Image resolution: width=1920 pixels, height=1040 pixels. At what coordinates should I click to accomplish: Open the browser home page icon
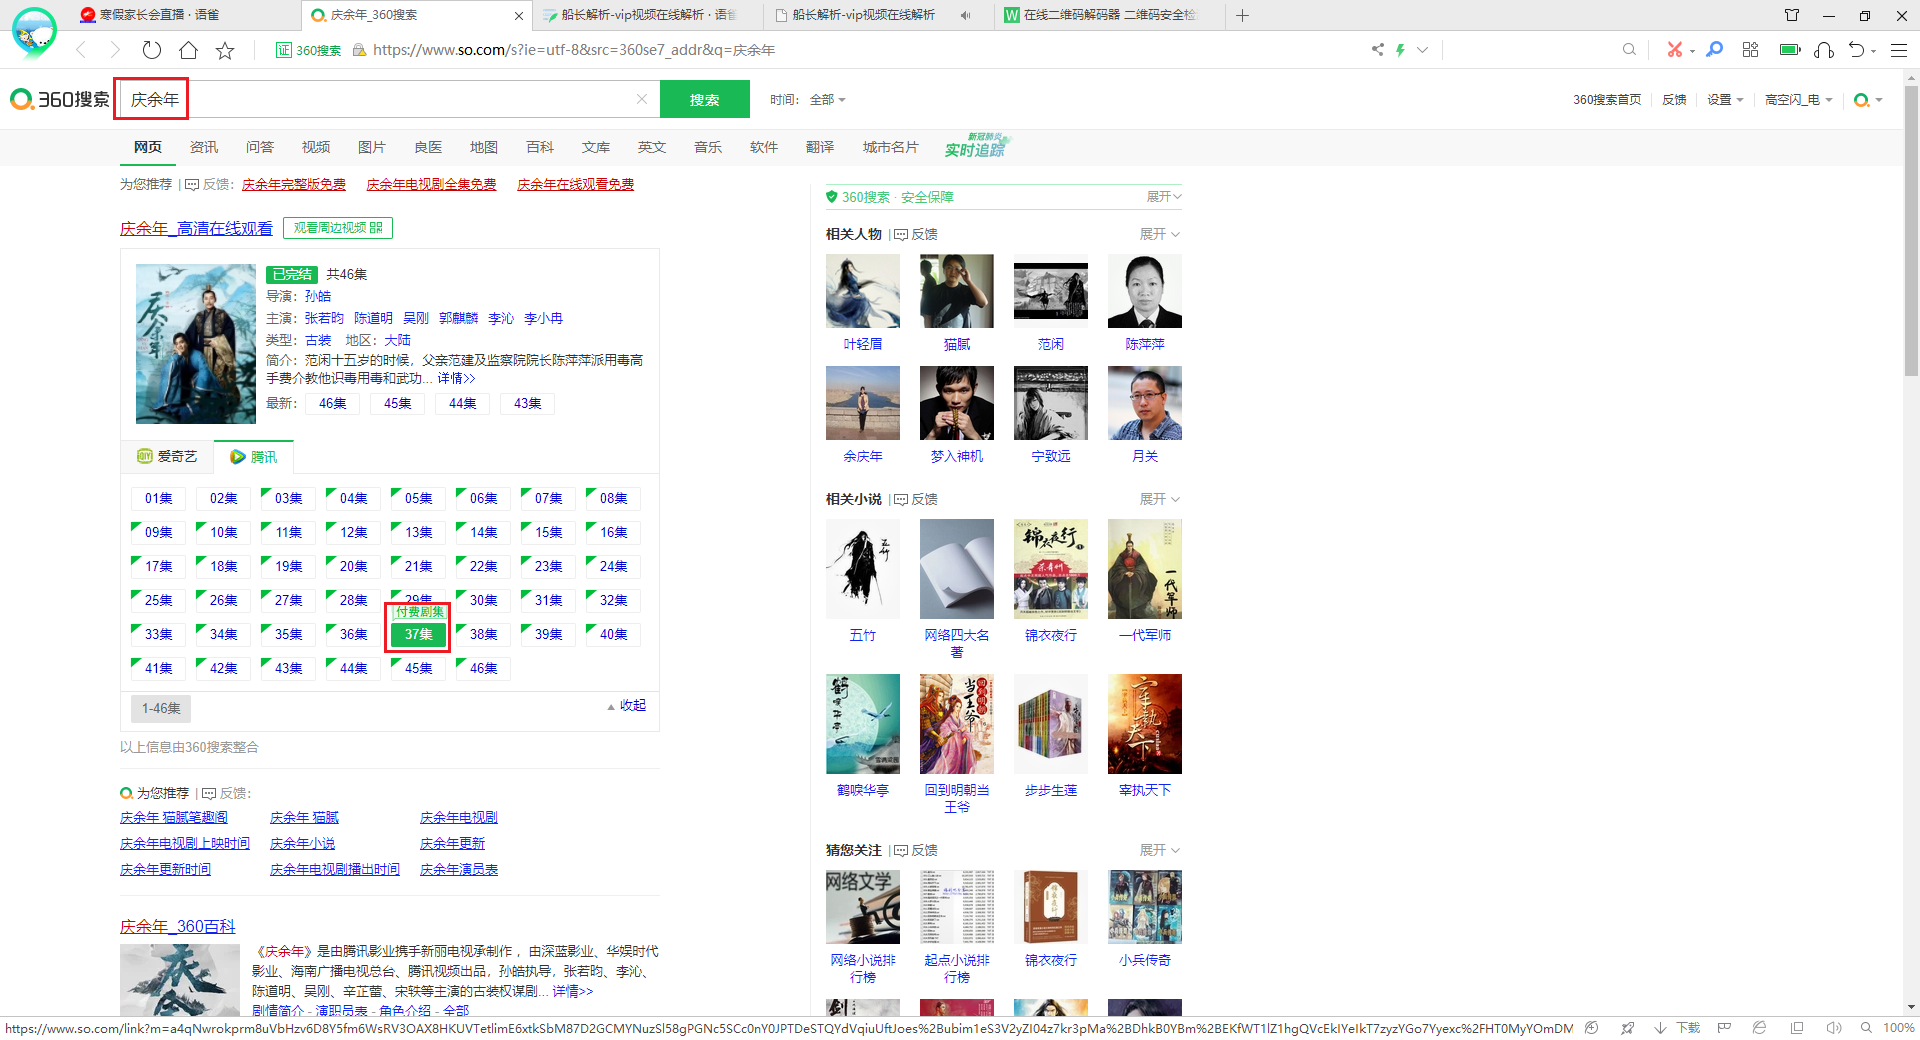pos(188,50)
